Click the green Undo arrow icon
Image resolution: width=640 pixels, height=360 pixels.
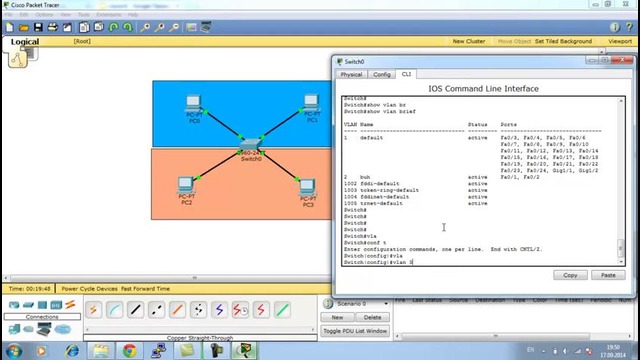click(x=114, y=27)
